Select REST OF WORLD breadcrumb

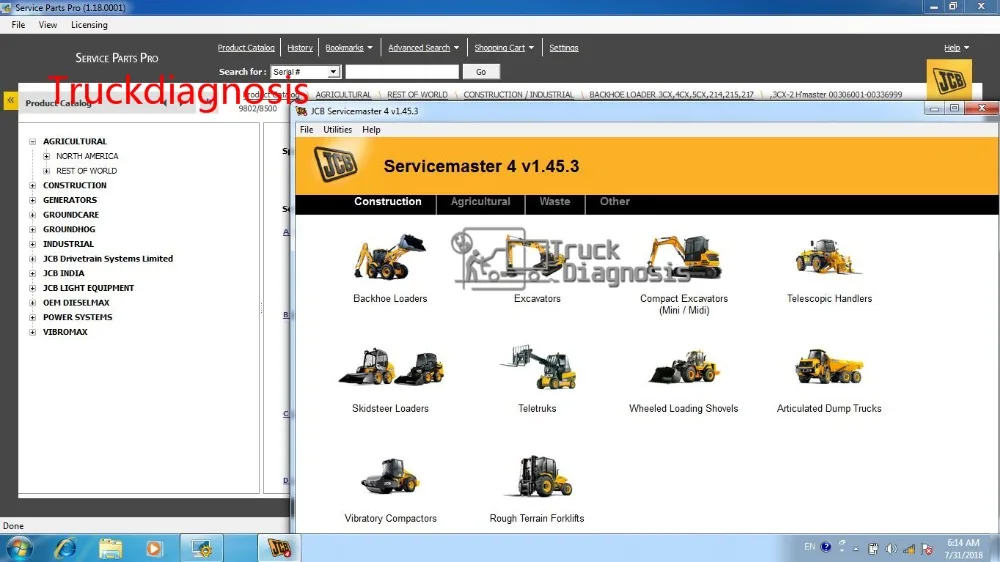point(417,94)
